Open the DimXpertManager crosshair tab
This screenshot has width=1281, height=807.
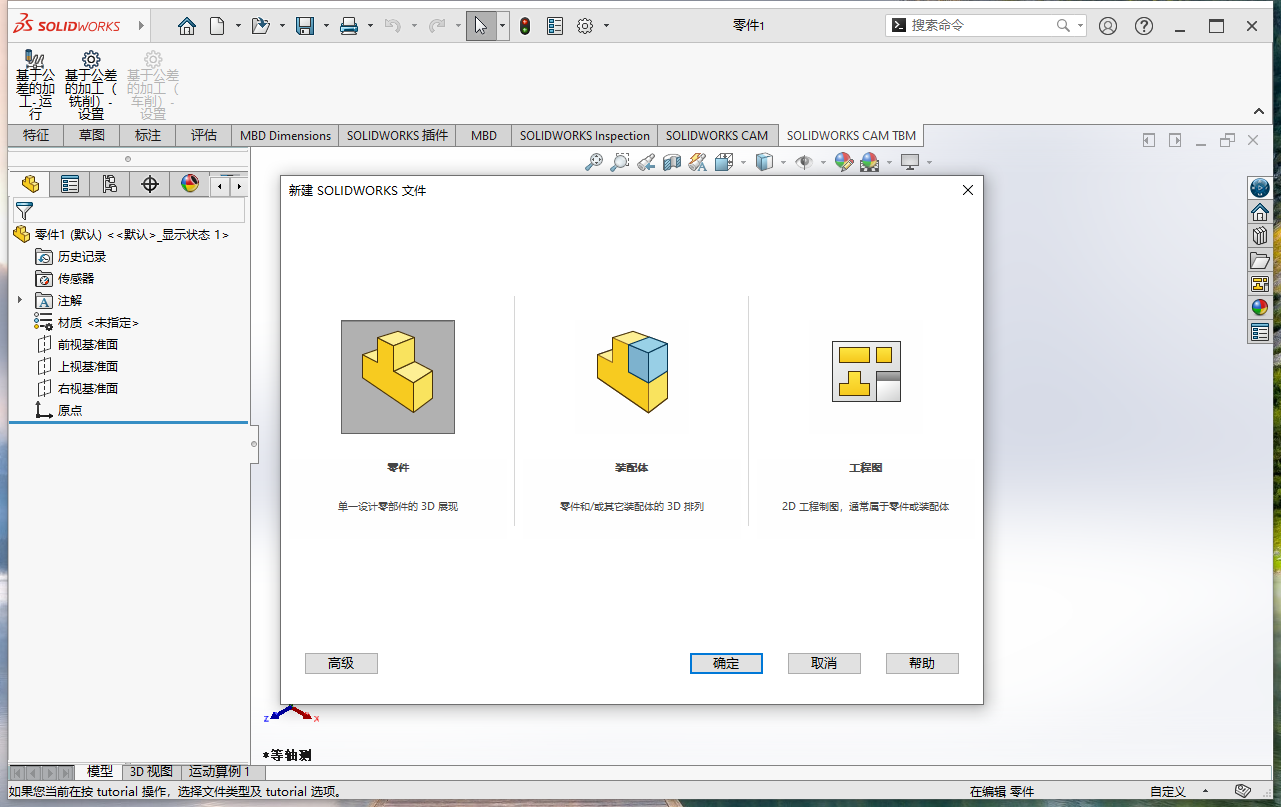point(150,184)
